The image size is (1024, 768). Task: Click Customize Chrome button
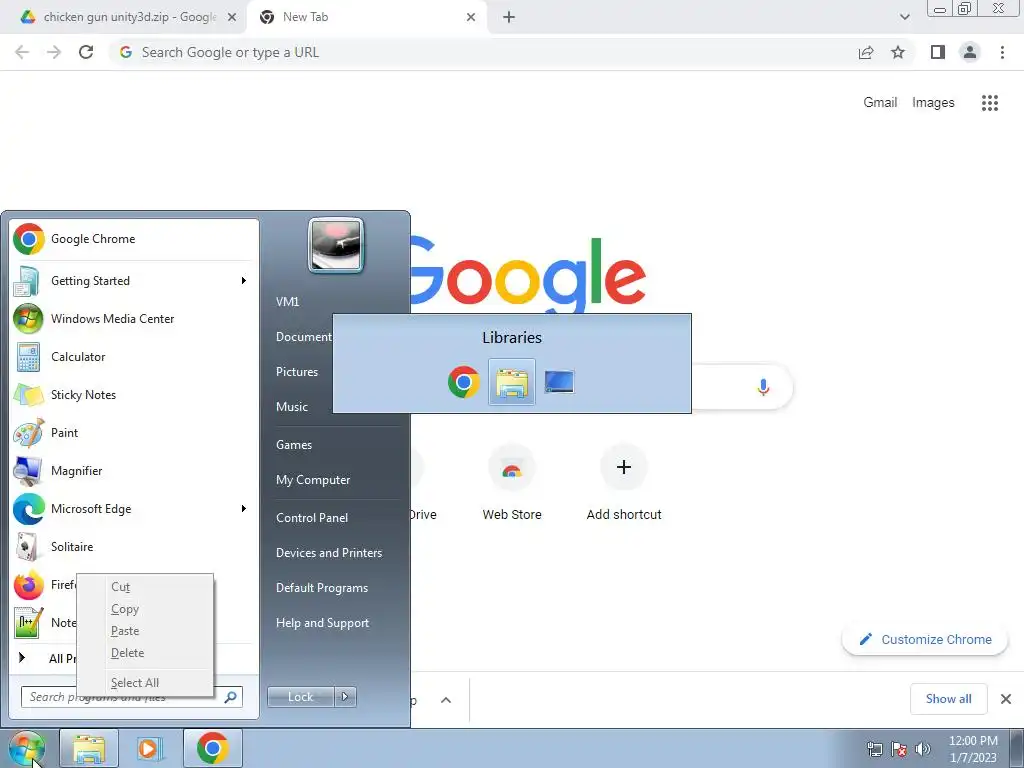(925, 639)
